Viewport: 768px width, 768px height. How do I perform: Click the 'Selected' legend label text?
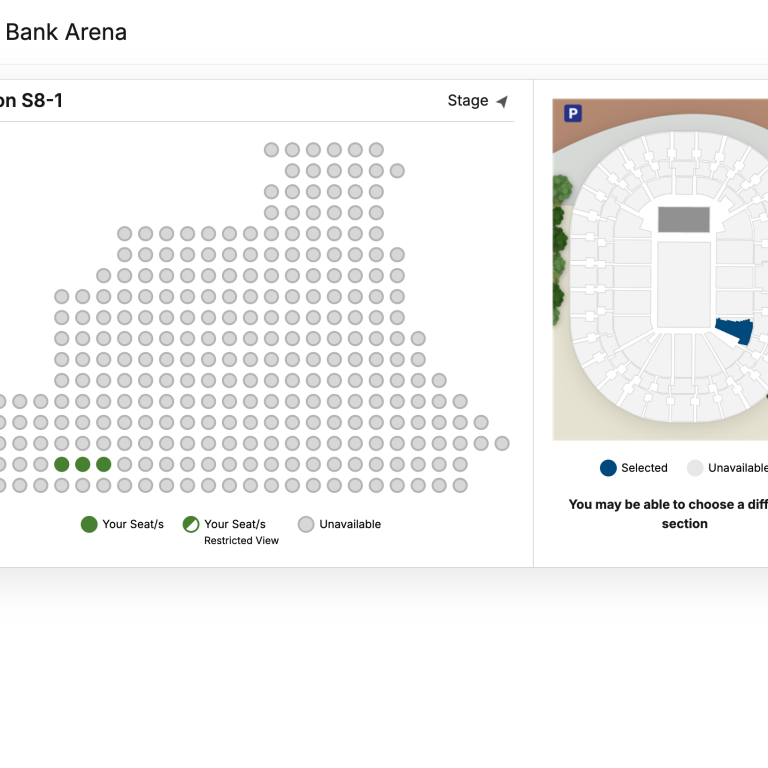click(644, 468)
